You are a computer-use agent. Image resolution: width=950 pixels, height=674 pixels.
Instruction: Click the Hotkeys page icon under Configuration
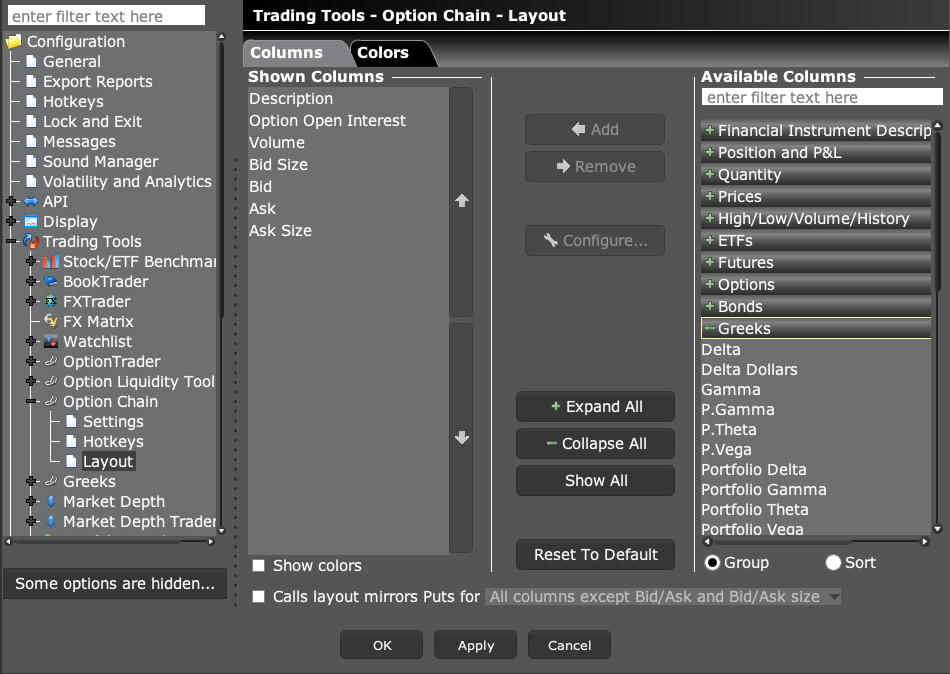click(32, 101)
